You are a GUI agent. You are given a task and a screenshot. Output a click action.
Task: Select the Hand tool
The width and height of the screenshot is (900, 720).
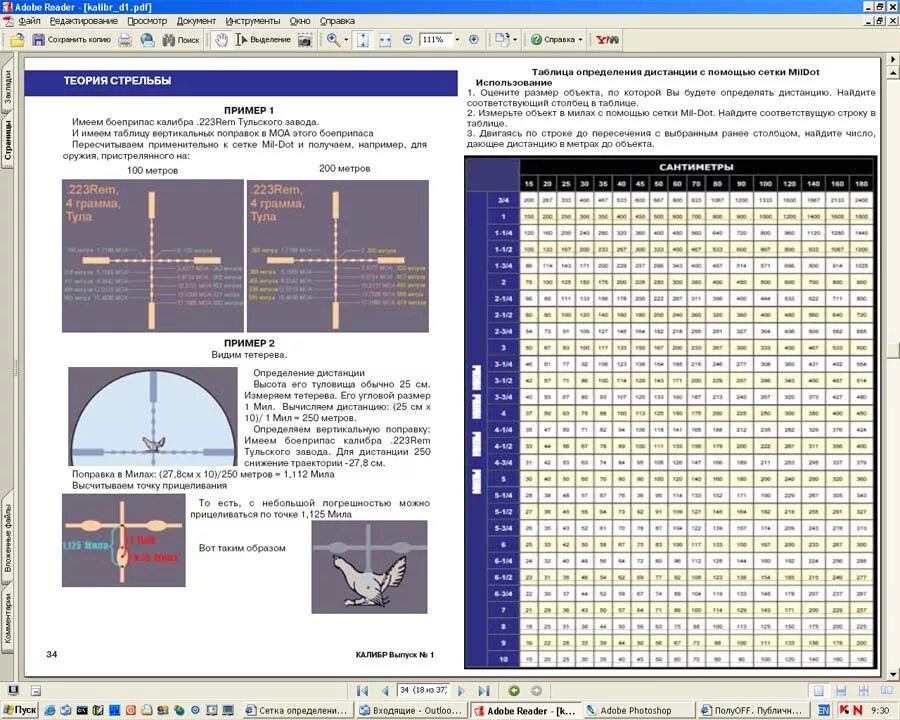click(221, 40)
